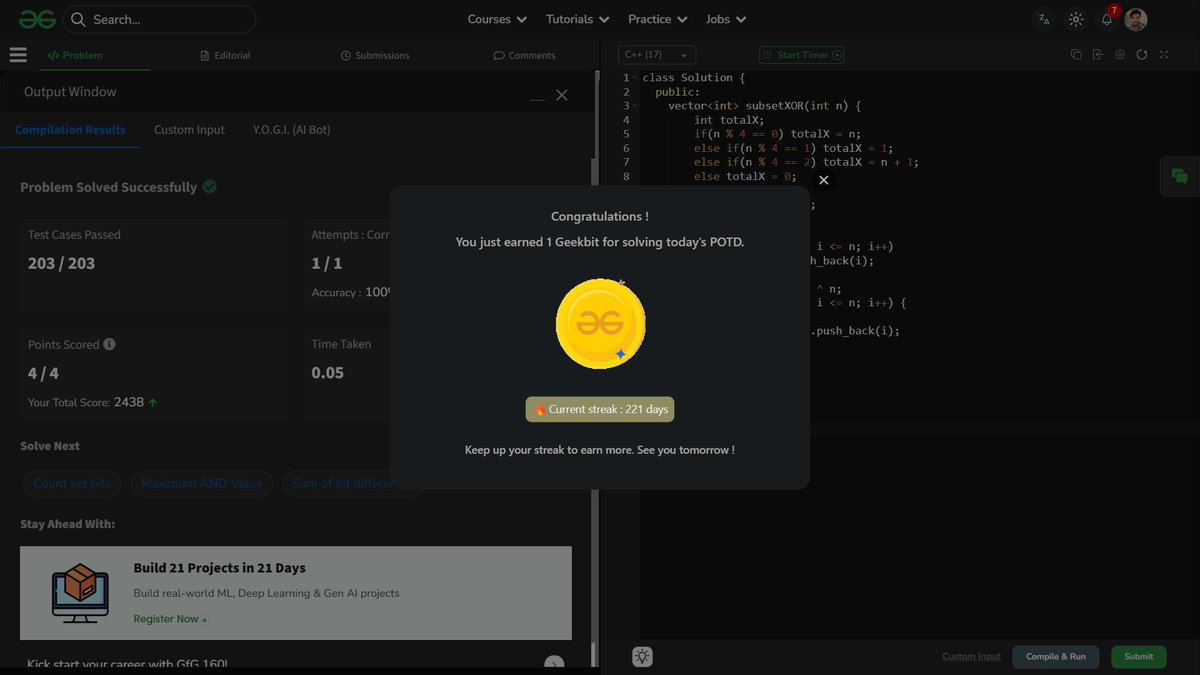Screen dimensions: 1200x675
Task: Click Problem Solved Successfully text
Action: [x=108, y=187]
